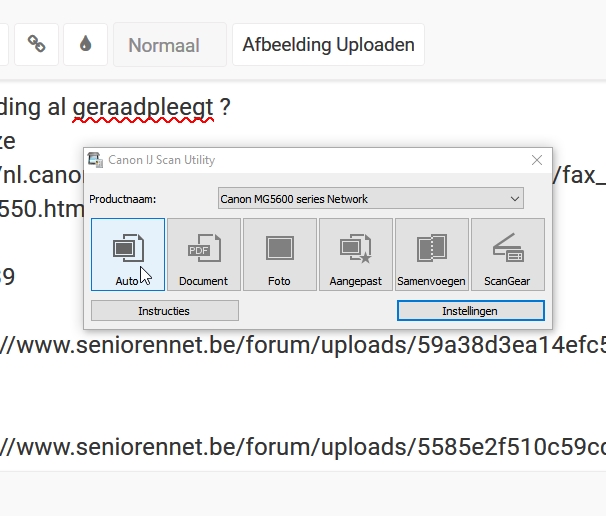
Task: Click the Canon IJ Scan Utility title text
Action: coord(161,160)
